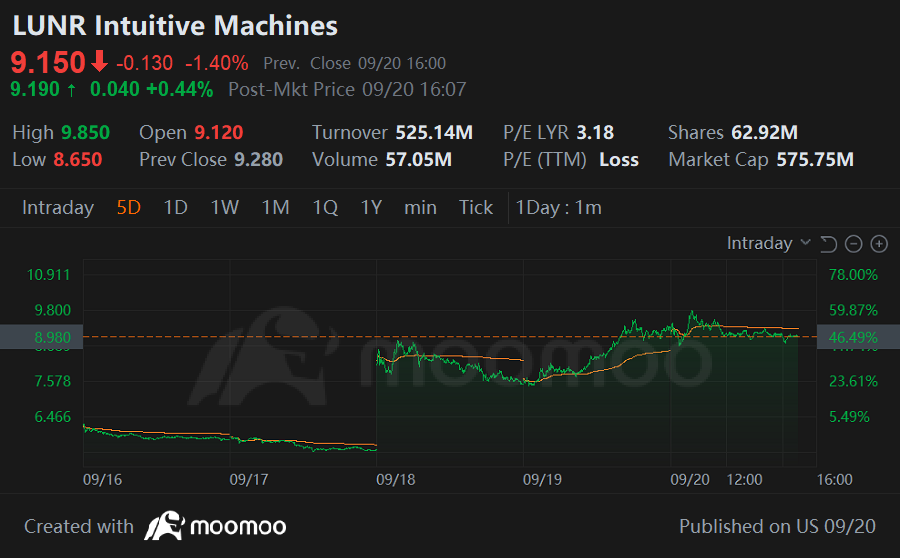Switch to the Intraday tab
This screenshot has height=558, width=900.
[x=58, y=207]
